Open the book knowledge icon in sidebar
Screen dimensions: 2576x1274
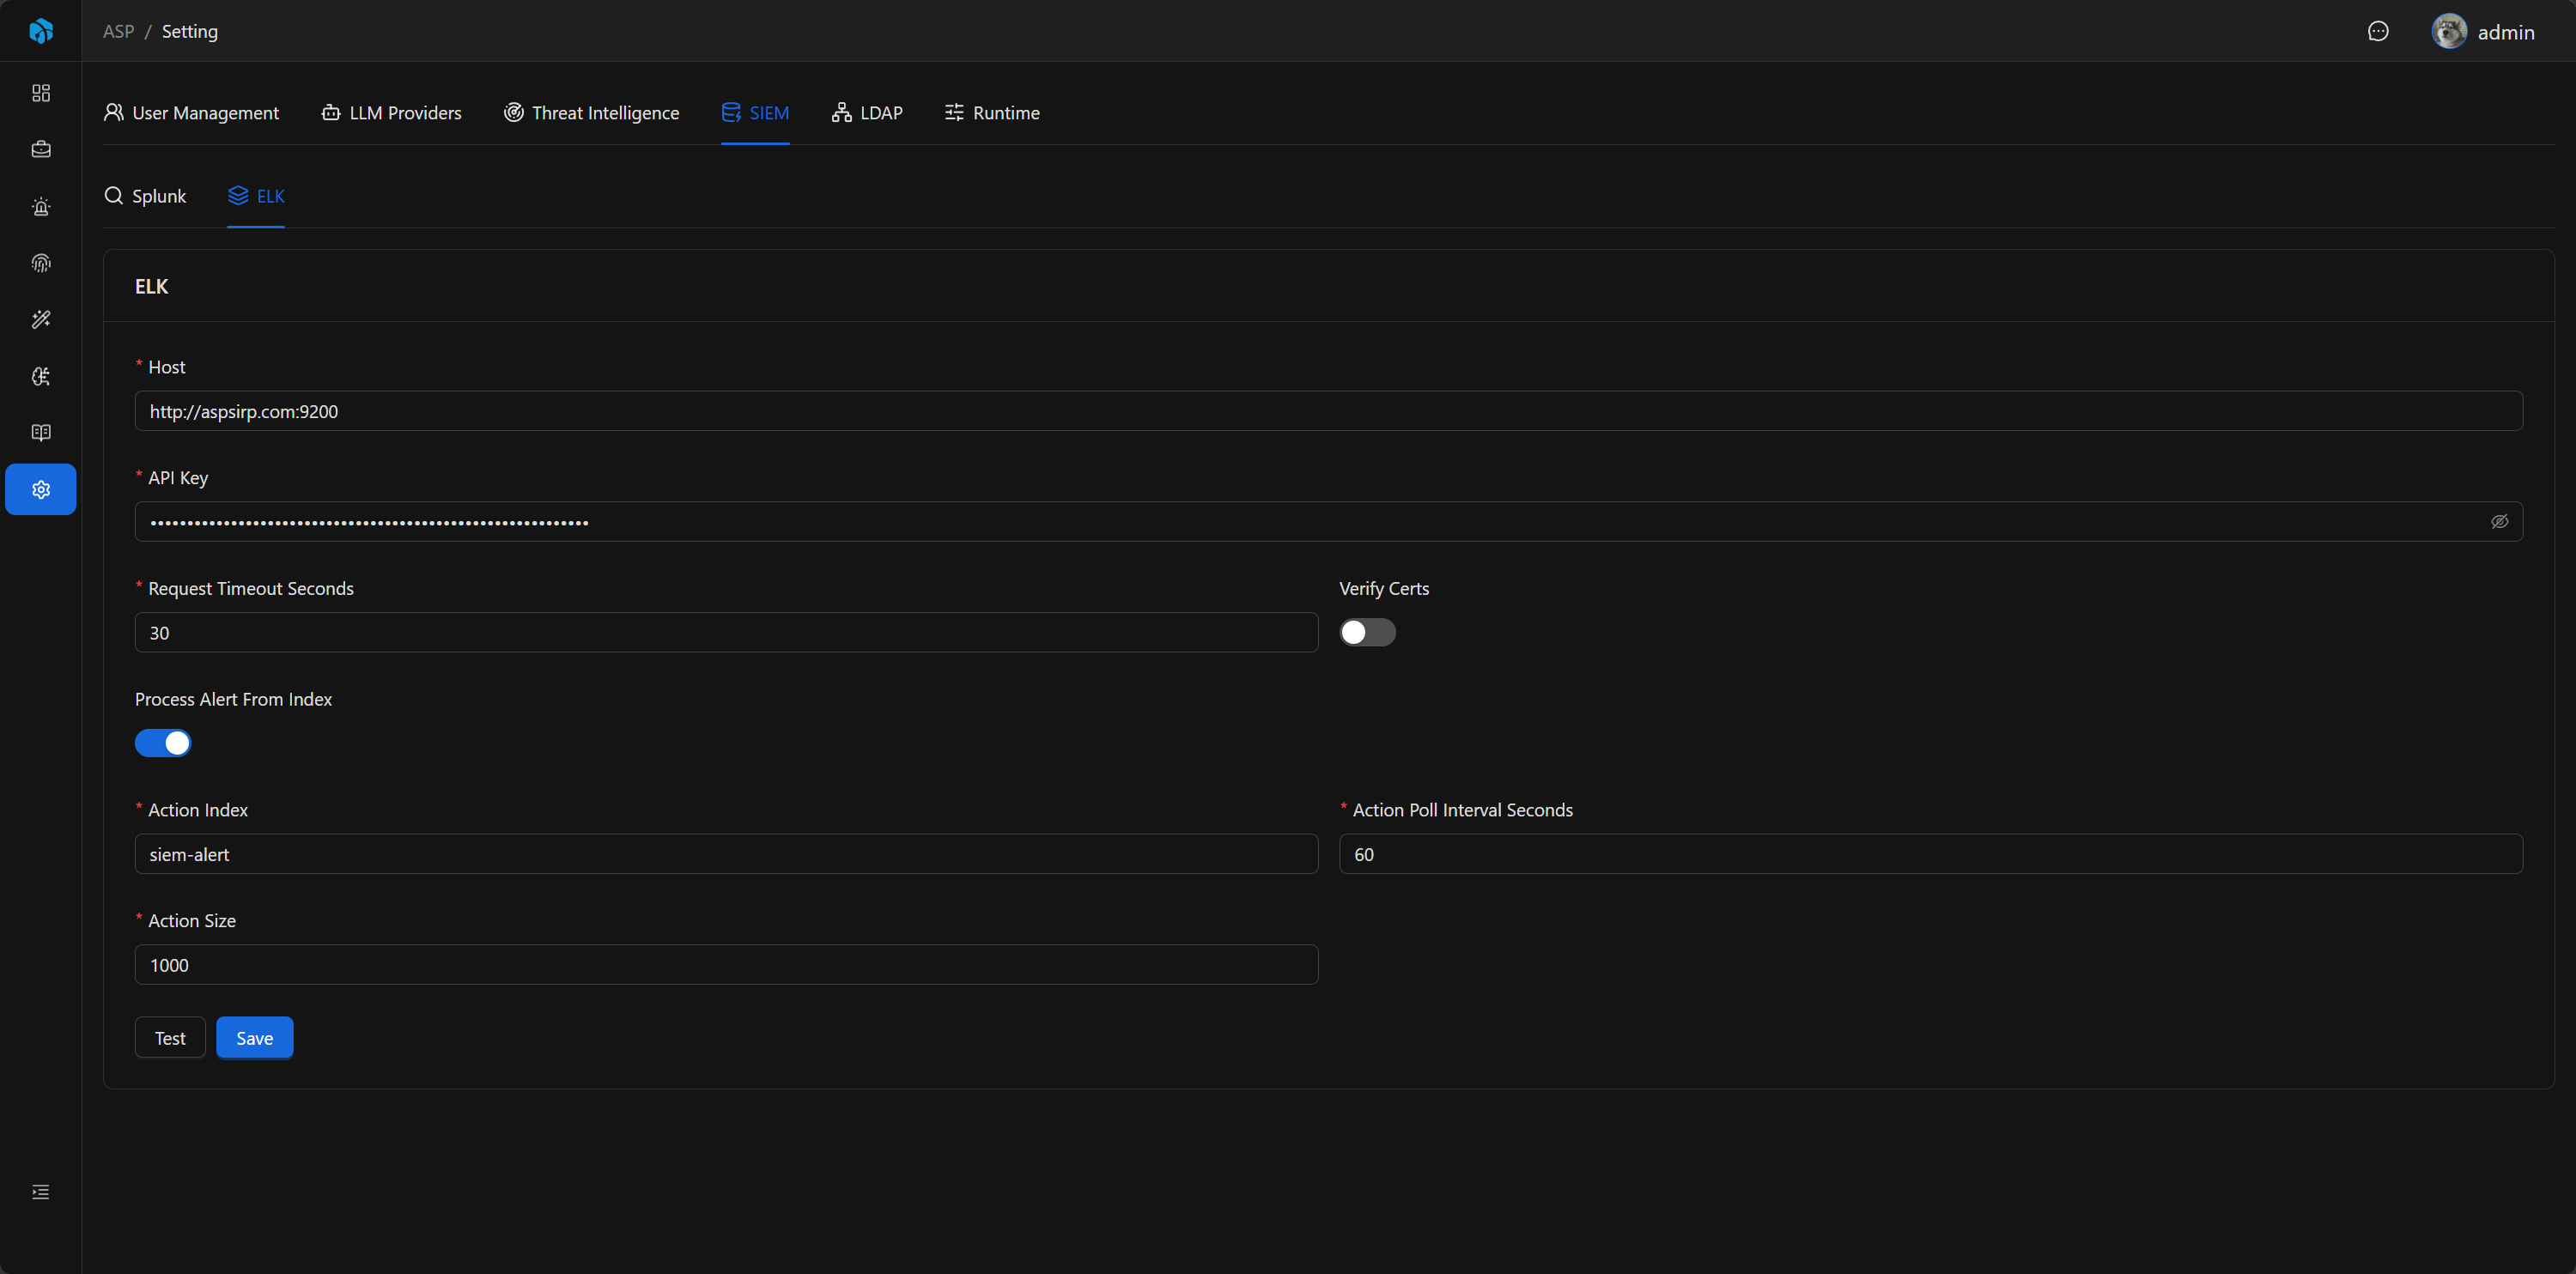coord(41,433)
